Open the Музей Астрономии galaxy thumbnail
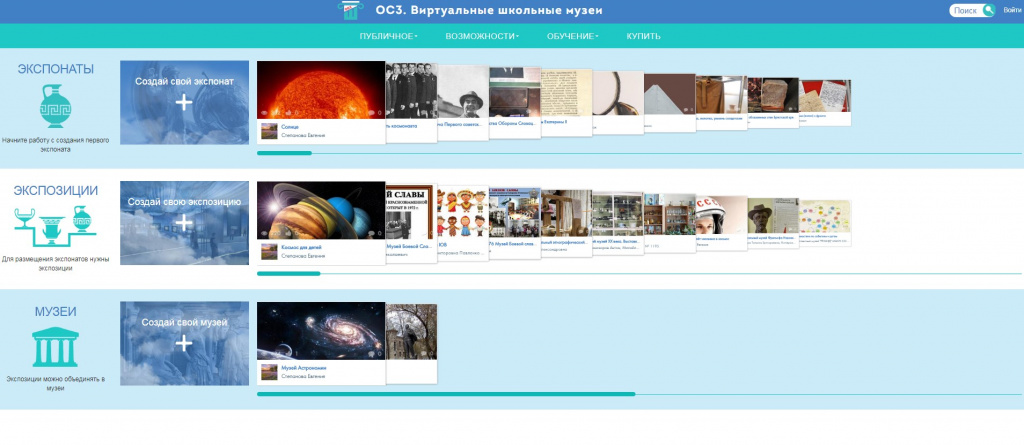 (x=321, y=331)
